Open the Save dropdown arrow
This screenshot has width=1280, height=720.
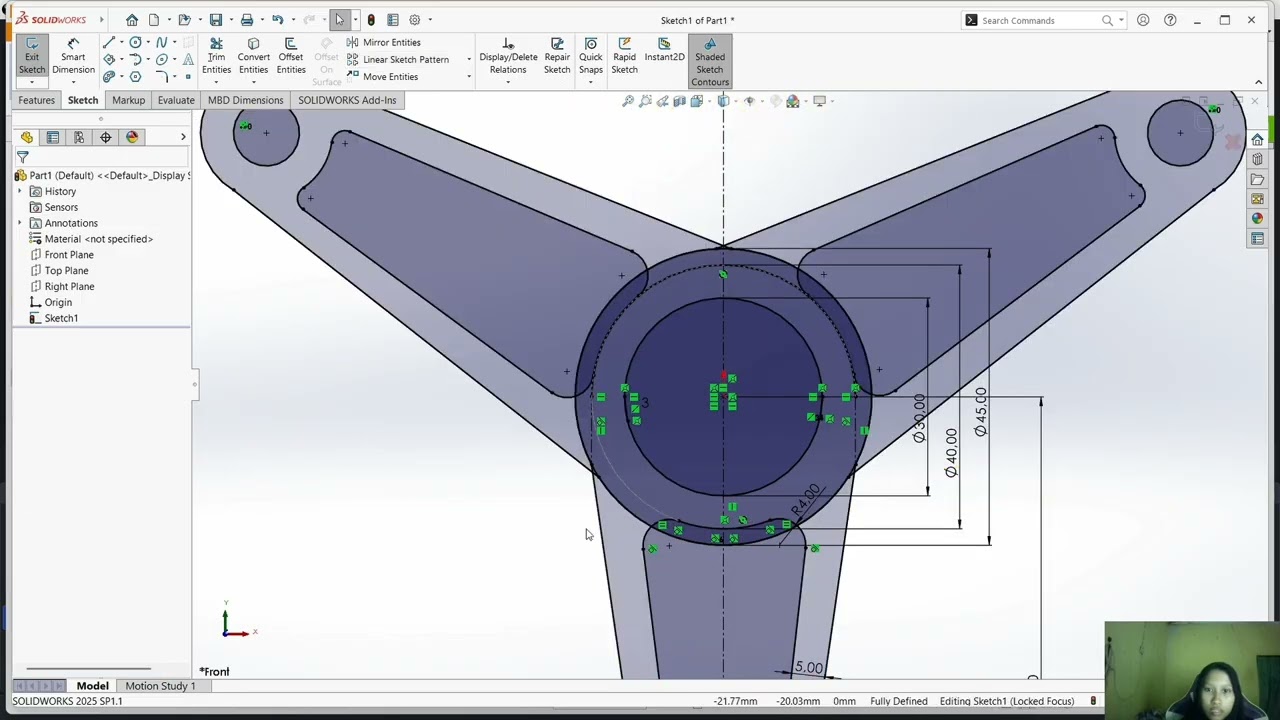pos(230,20)
